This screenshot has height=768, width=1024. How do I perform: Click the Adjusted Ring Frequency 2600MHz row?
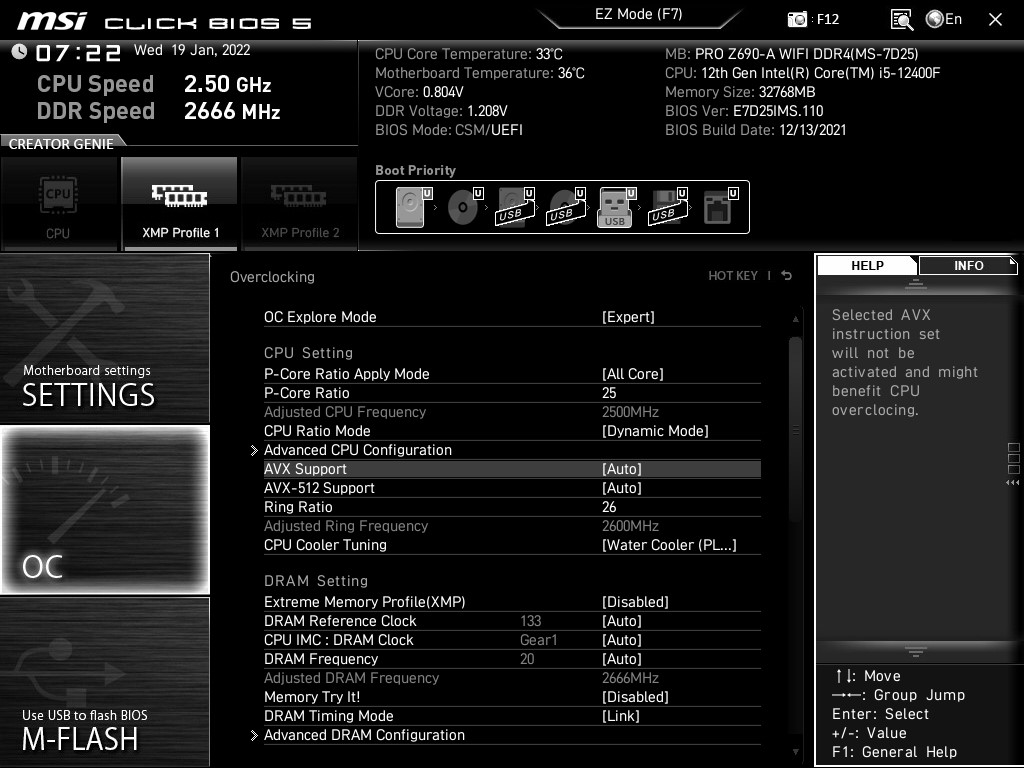coord(512,526)
